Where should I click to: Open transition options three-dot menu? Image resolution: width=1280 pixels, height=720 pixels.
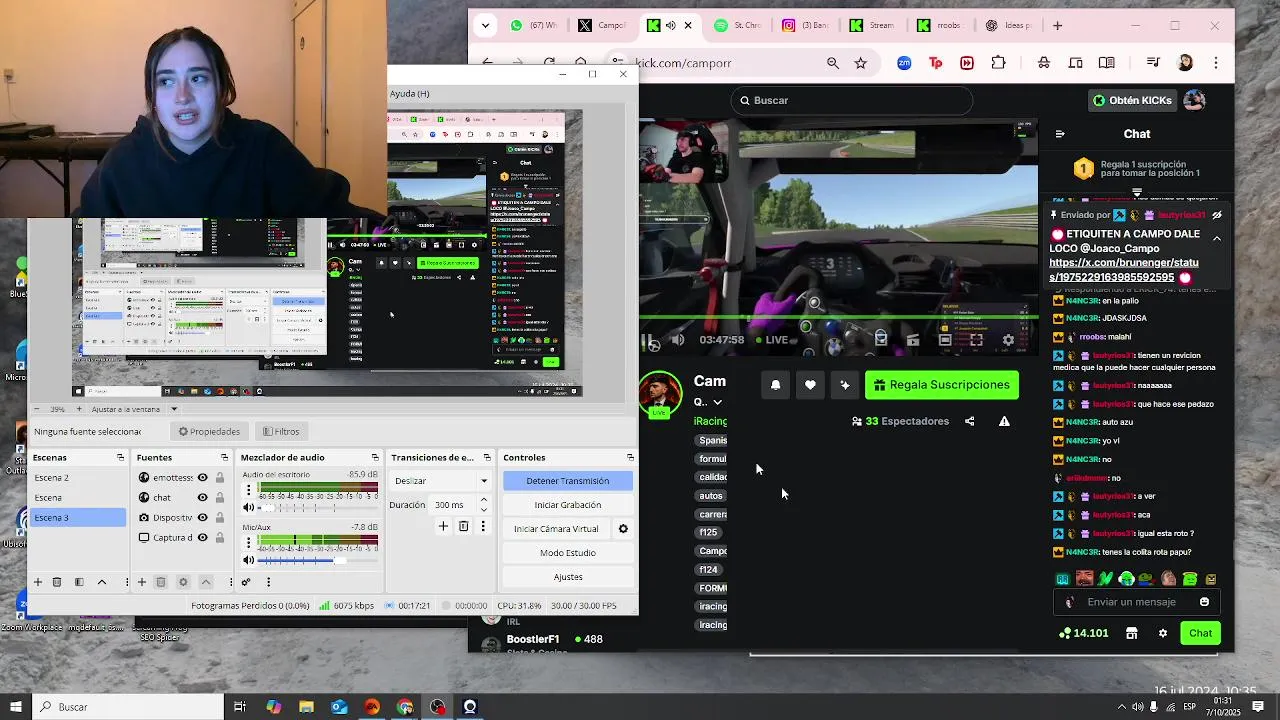(x=483, y=526)
